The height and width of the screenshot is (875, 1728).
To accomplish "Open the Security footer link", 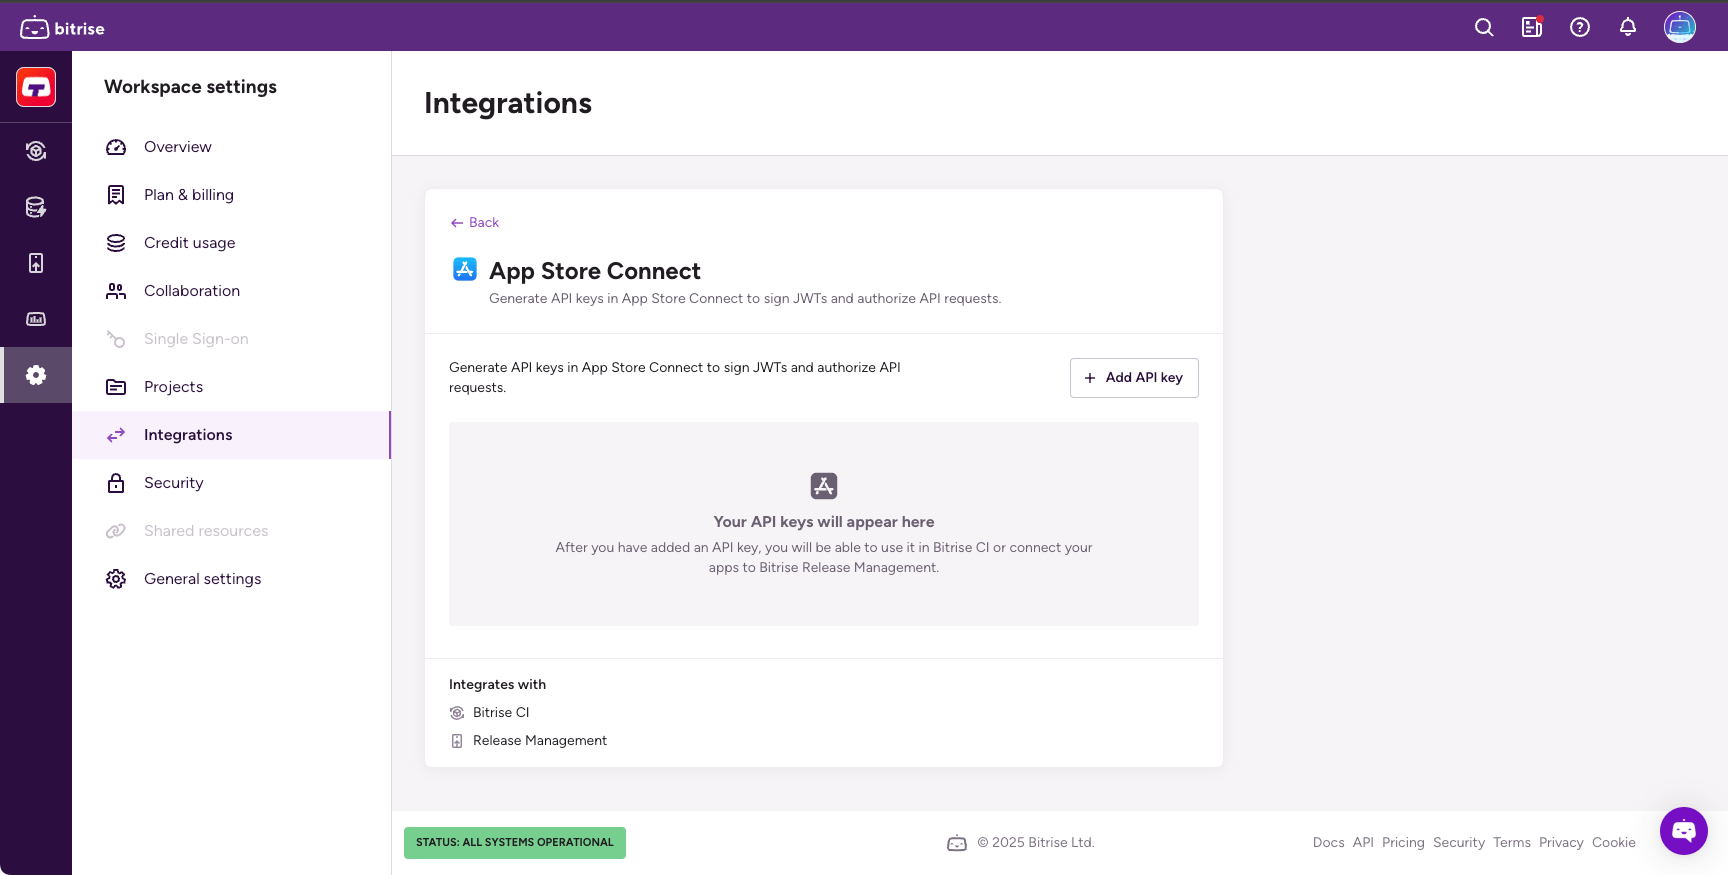I will (x=1458, y=843).
